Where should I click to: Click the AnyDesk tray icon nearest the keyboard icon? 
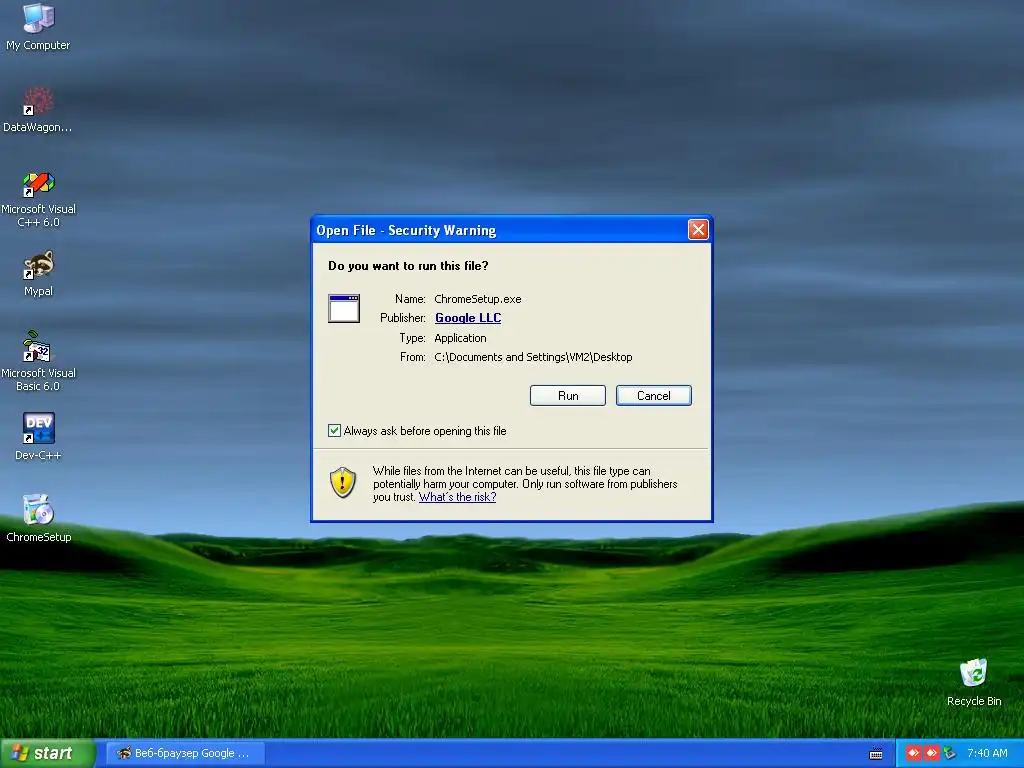(914, 753)
